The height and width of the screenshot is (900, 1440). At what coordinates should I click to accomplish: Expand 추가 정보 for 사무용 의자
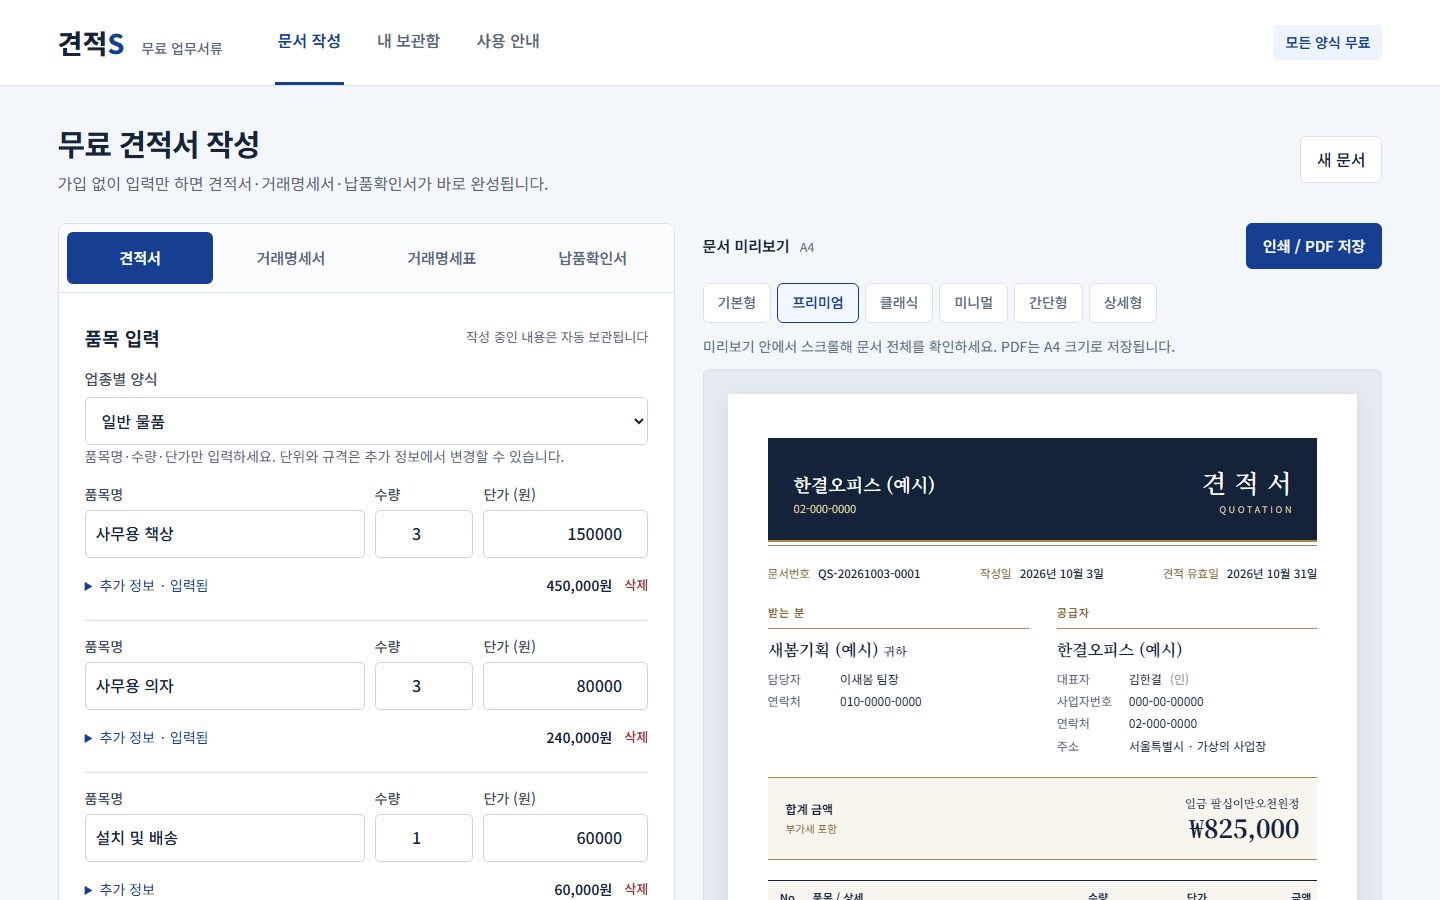click(147, 738)
